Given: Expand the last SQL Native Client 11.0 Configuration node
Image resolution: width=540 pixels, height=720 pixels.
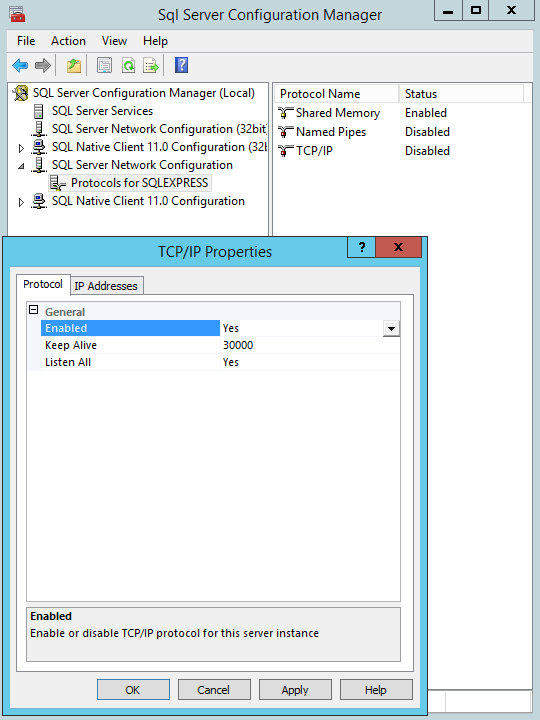Looking at the screenshot, I should [21, 202].
